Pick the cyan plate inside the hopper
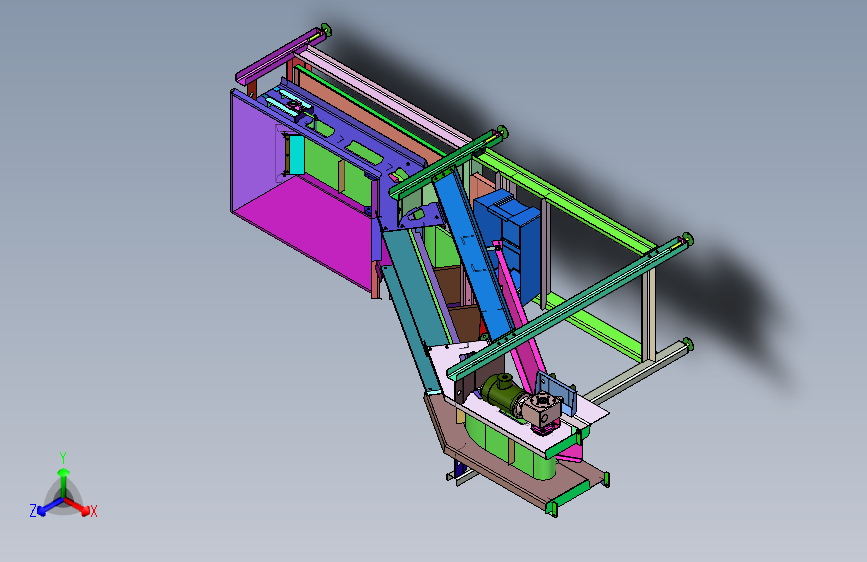Screen dimensions: 867x562 tap(296, 155)
